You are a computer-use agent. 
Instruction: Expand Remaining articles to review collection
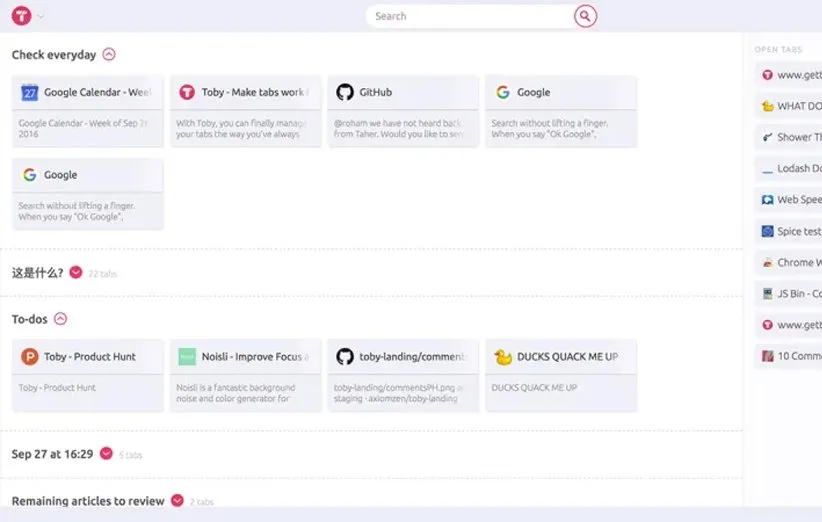click(177, 501)
